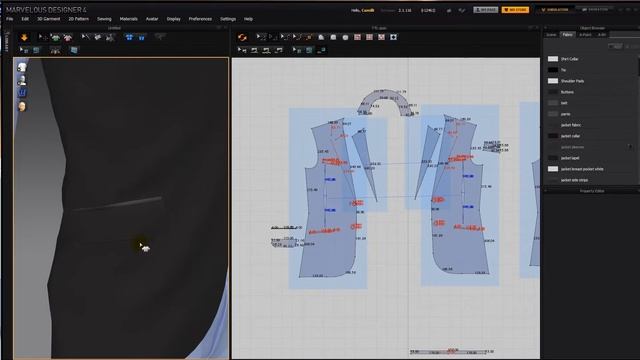Click the third red grid icon

[381, 37]
